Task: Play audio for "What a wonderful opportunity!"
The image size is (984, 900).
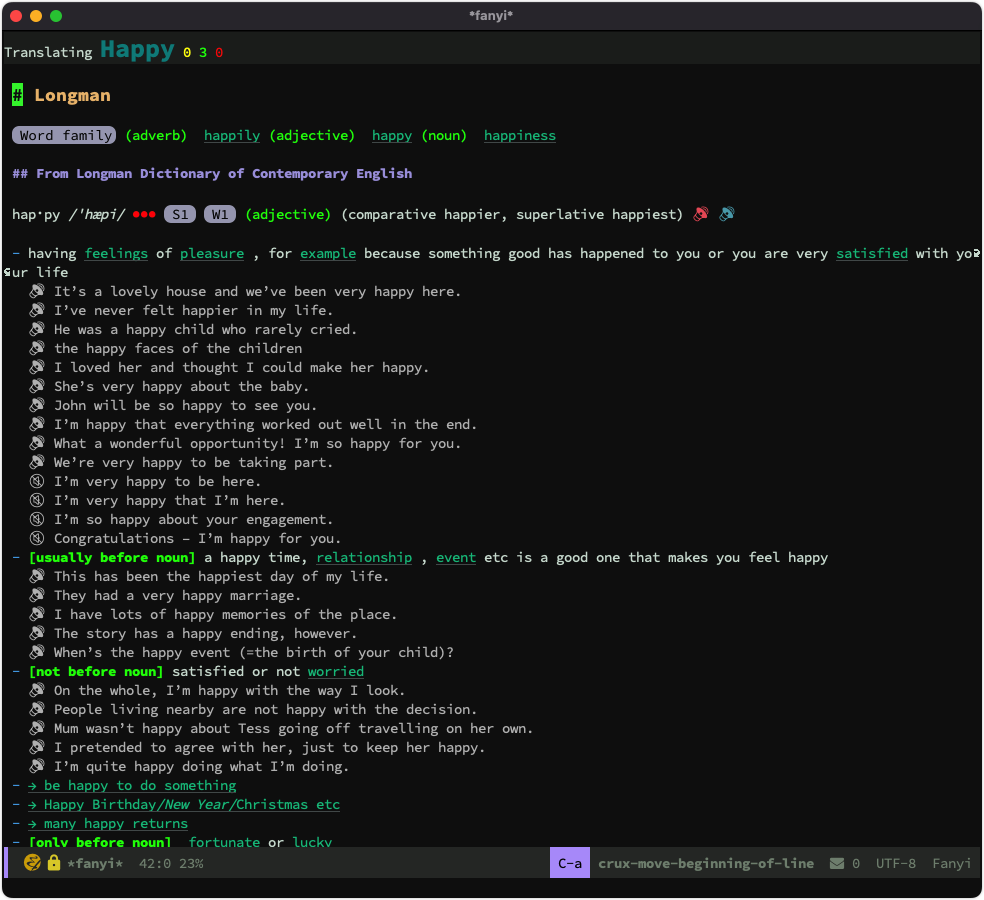Action: coord(37,442)
